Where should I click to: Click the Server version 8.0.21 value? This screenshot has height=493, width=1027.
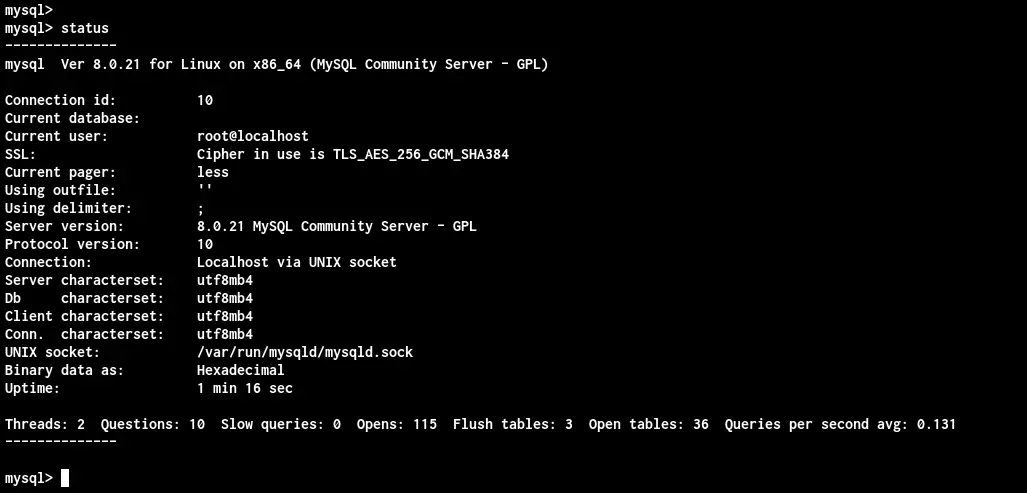pyautogui.click(x=337, y=227)
